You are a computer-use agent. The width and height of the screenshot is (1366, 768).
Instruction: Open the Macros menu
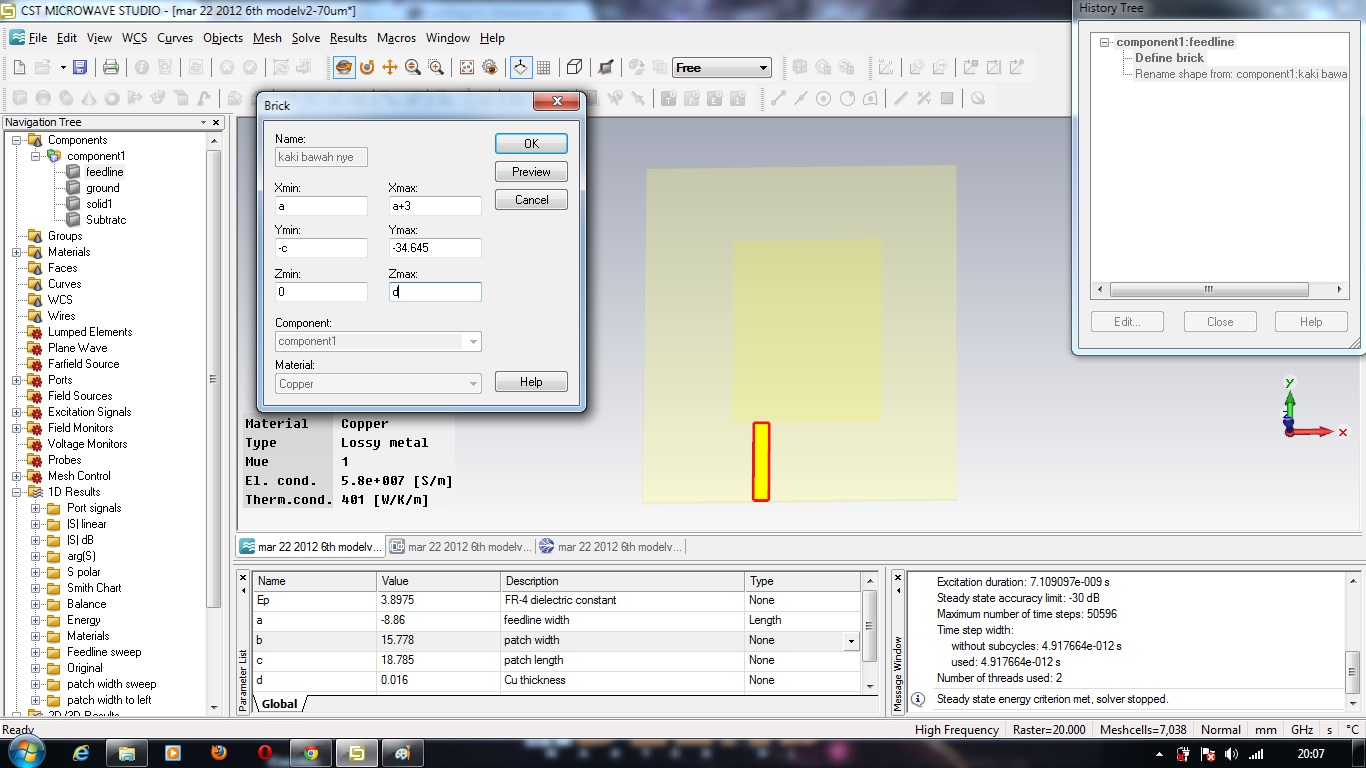tap(396, 38)
